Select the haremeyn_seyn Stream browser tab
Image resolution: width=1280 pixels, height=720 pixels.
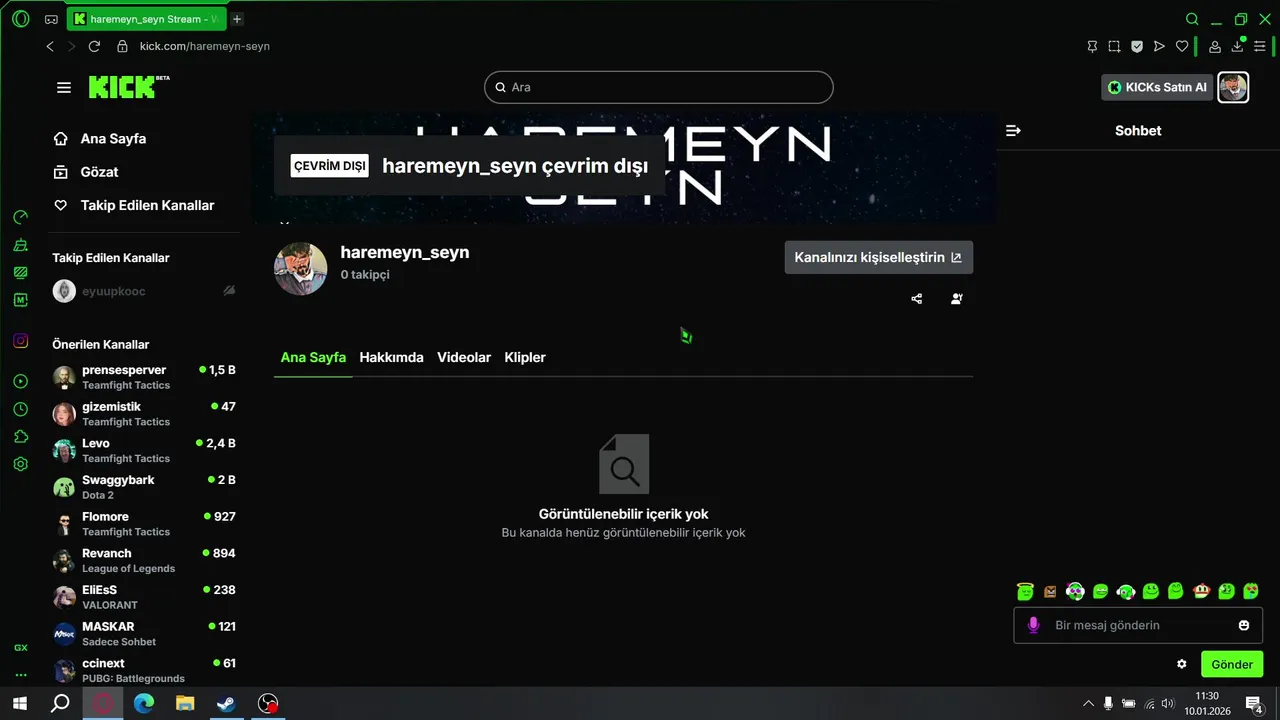[x=147, y=19]
